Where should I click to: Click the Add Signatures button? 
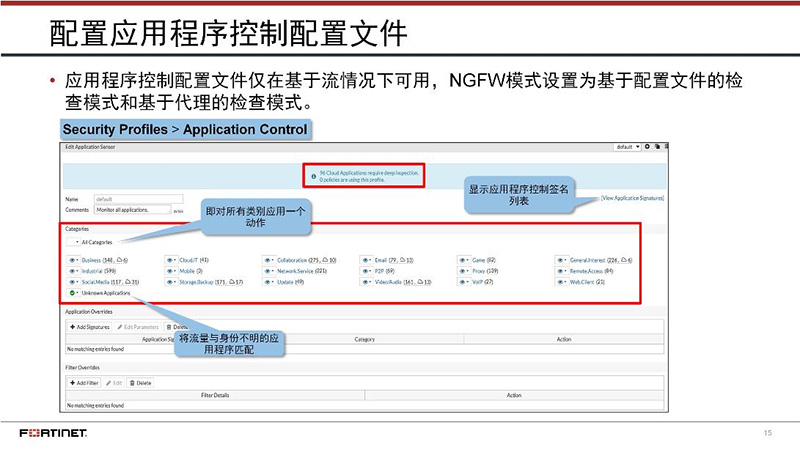pos(90,327)
